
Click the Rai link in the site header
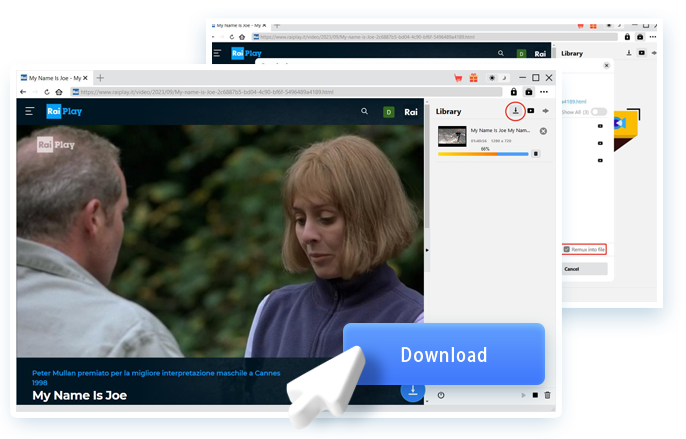pyautogui.click(x=410, y=112)
